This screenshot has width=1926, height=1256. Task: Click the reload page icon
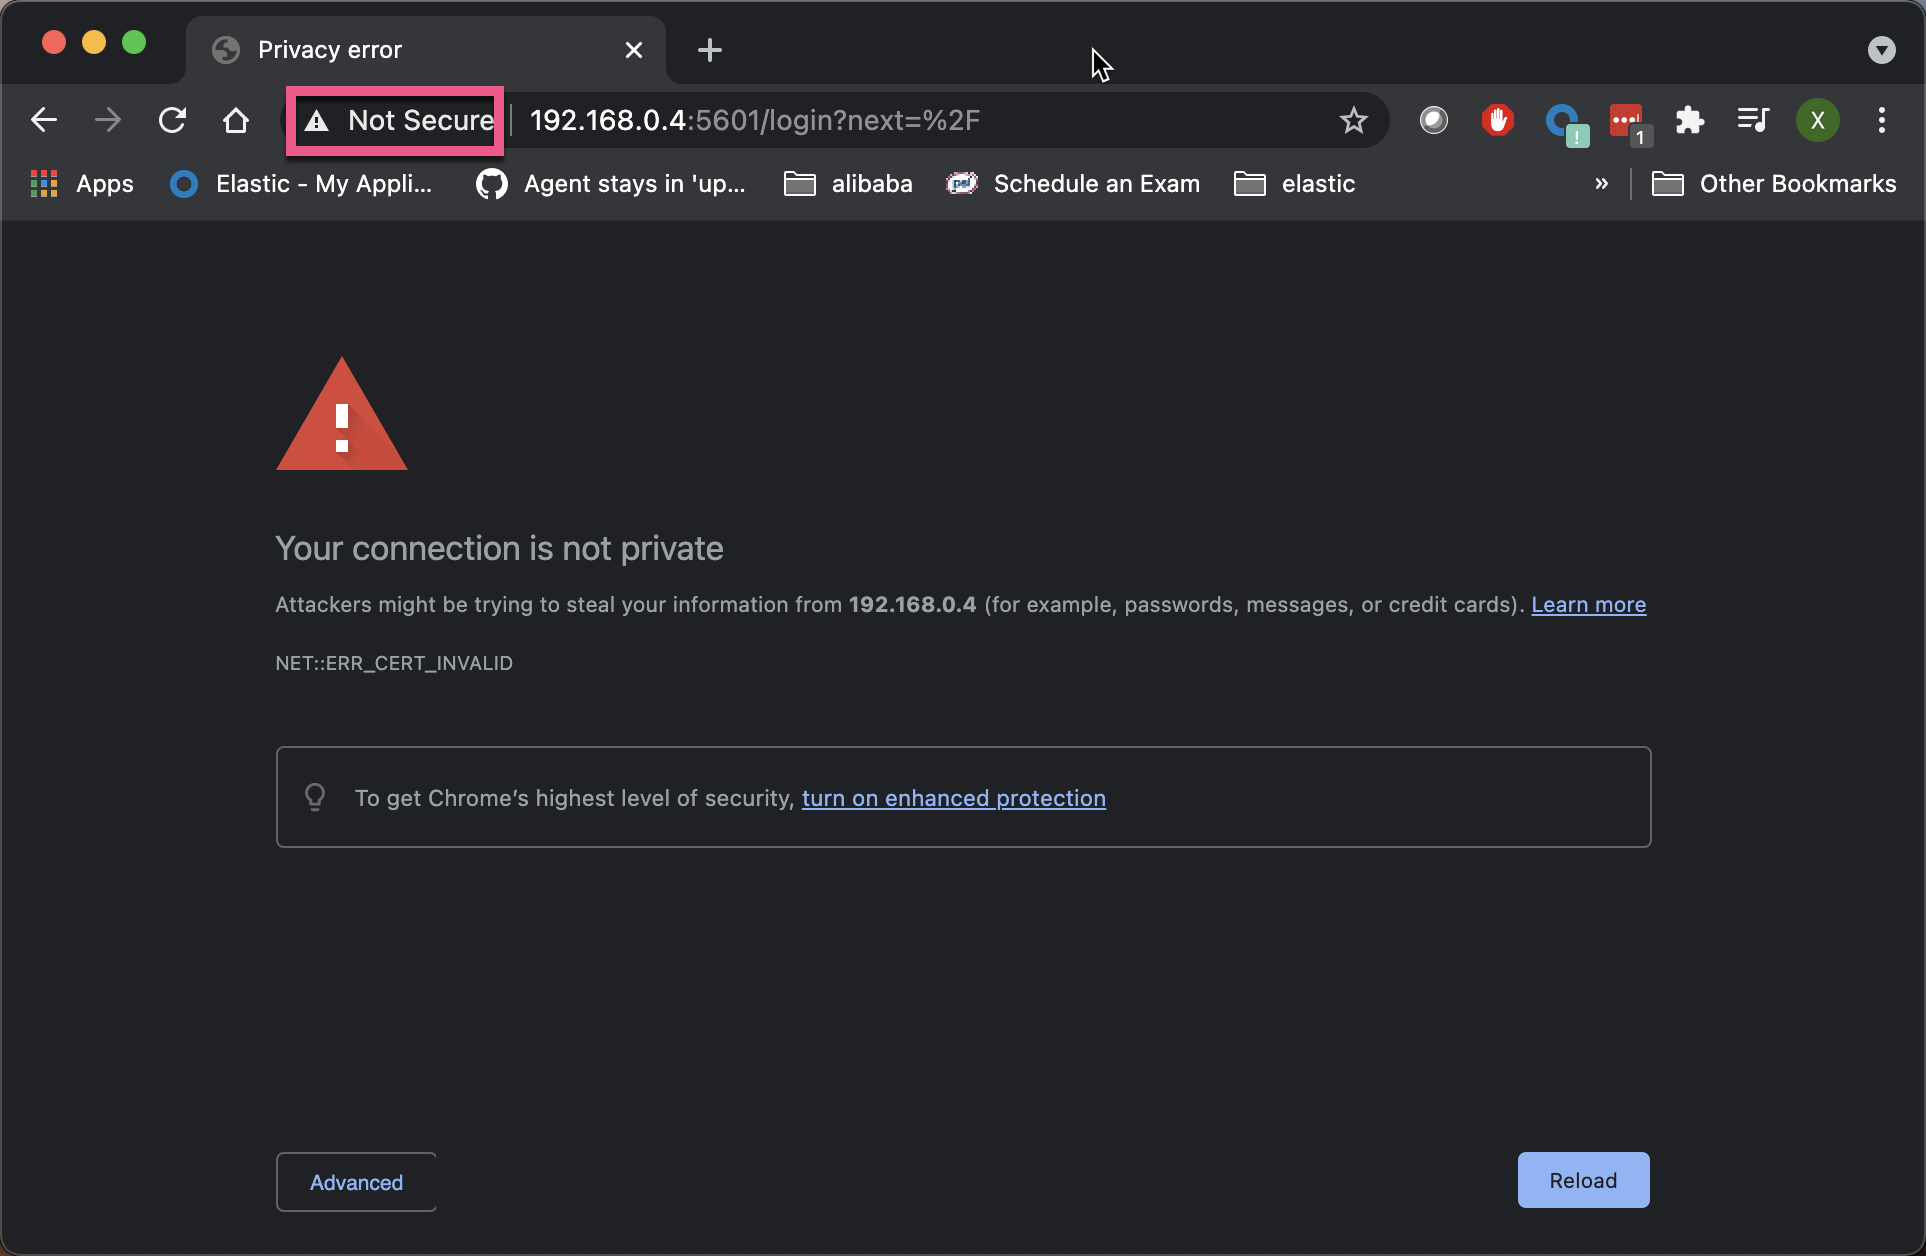pyautogui.click(x=172, y=120)
